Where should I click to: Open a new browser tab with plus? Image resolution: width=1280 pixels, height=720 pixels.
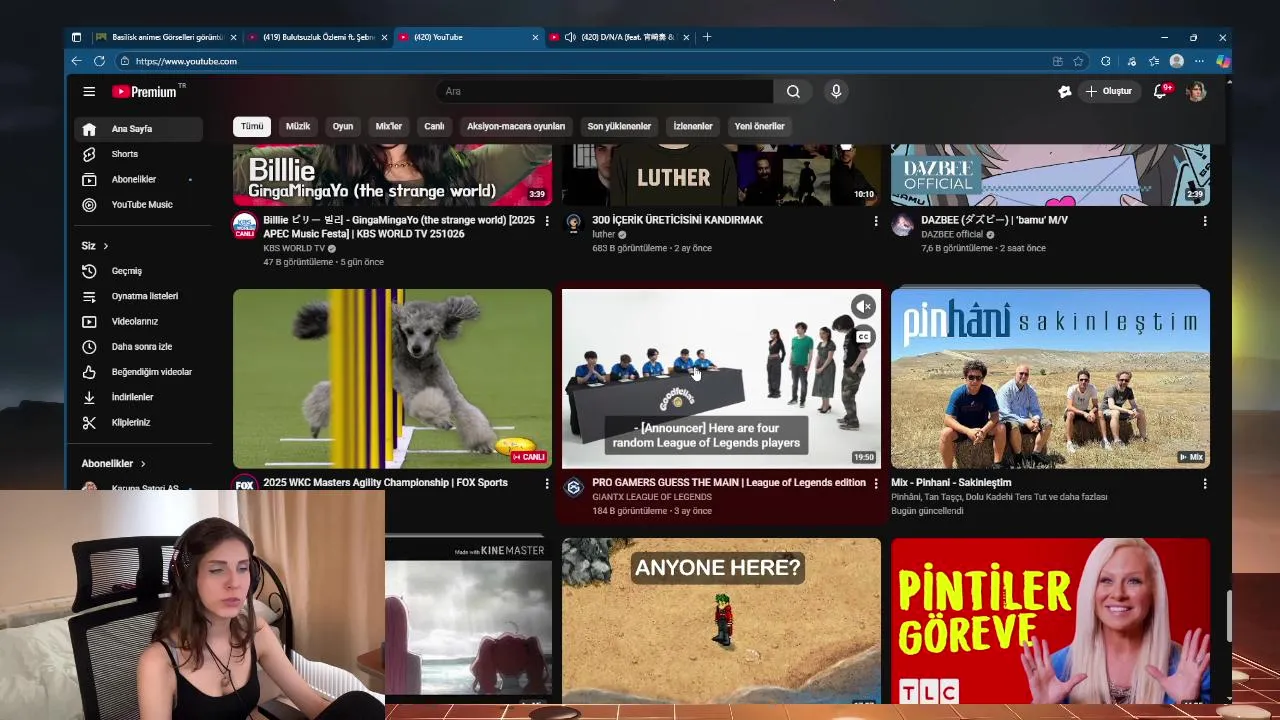click(707, 37)
